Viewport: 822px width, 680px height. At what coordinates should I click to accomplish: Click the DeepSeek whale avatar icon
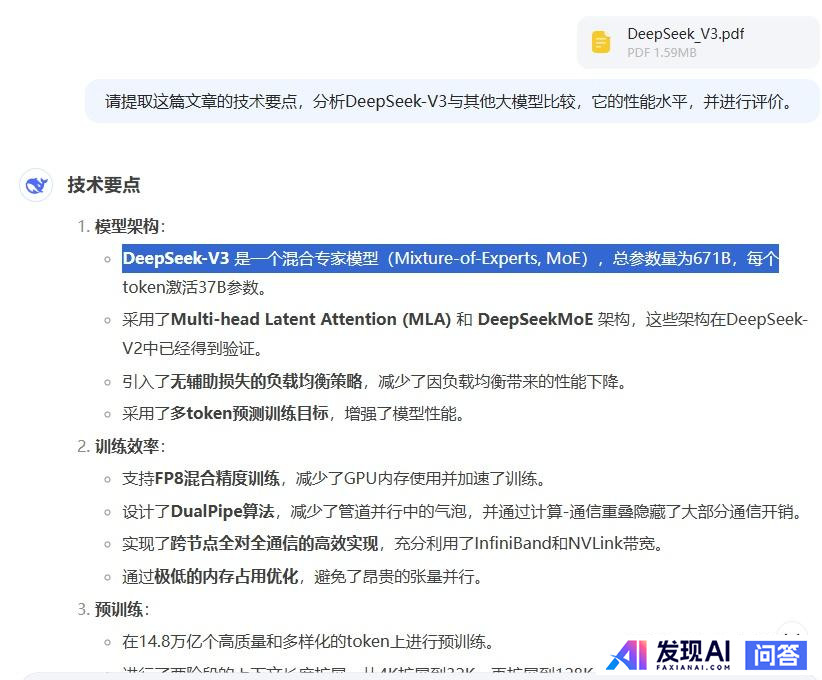36,185
